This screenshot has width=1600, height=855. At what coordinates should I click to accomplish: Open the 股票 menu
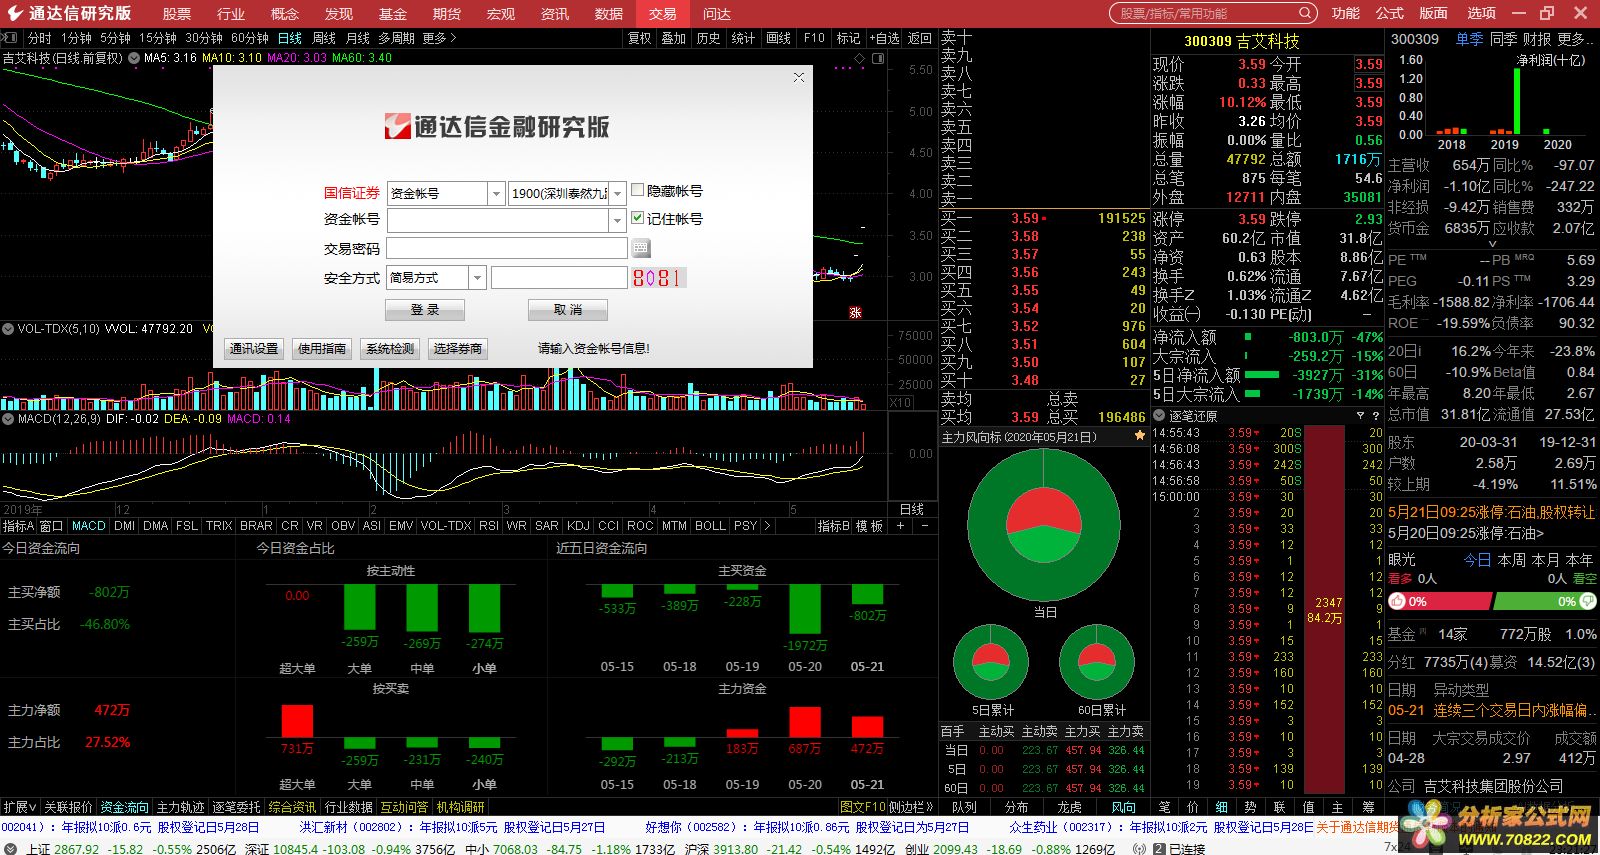tap(176, 13)
